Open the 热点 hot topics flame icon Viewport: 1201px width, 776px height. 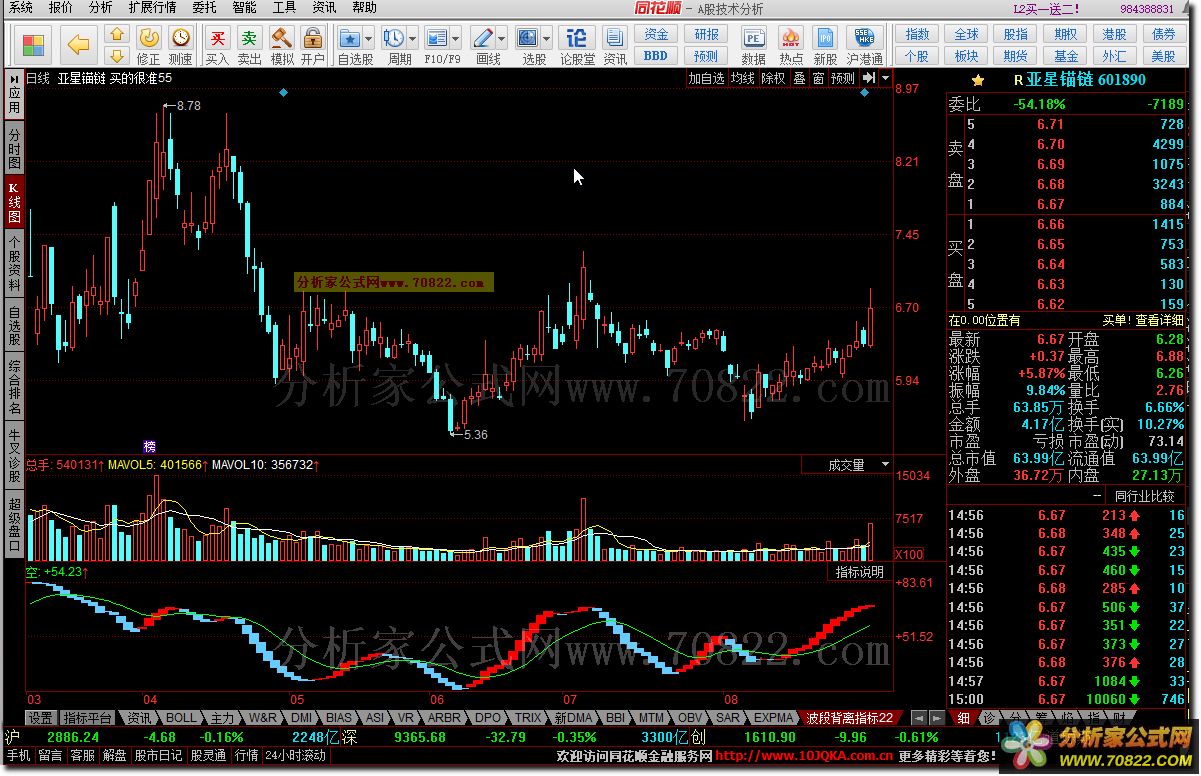tap(790, 46)
